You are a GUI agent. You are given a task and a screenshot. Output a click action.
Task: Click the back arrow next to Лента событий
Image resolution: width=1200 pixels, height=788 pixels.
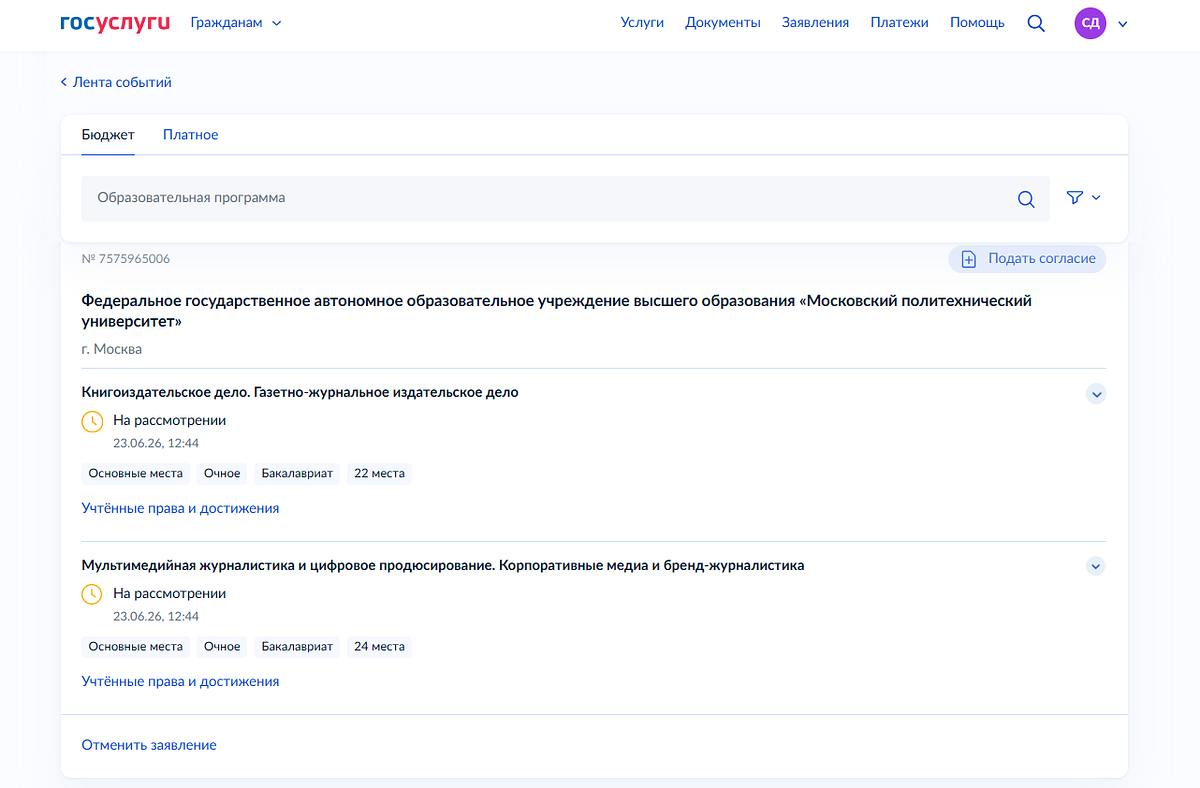pos(64,82)
